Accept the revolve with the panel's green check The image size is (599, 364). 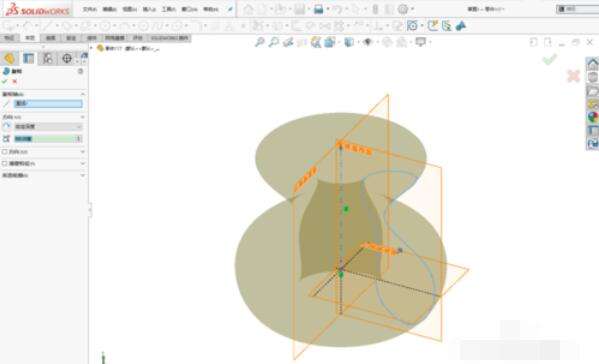coord(5,81)
